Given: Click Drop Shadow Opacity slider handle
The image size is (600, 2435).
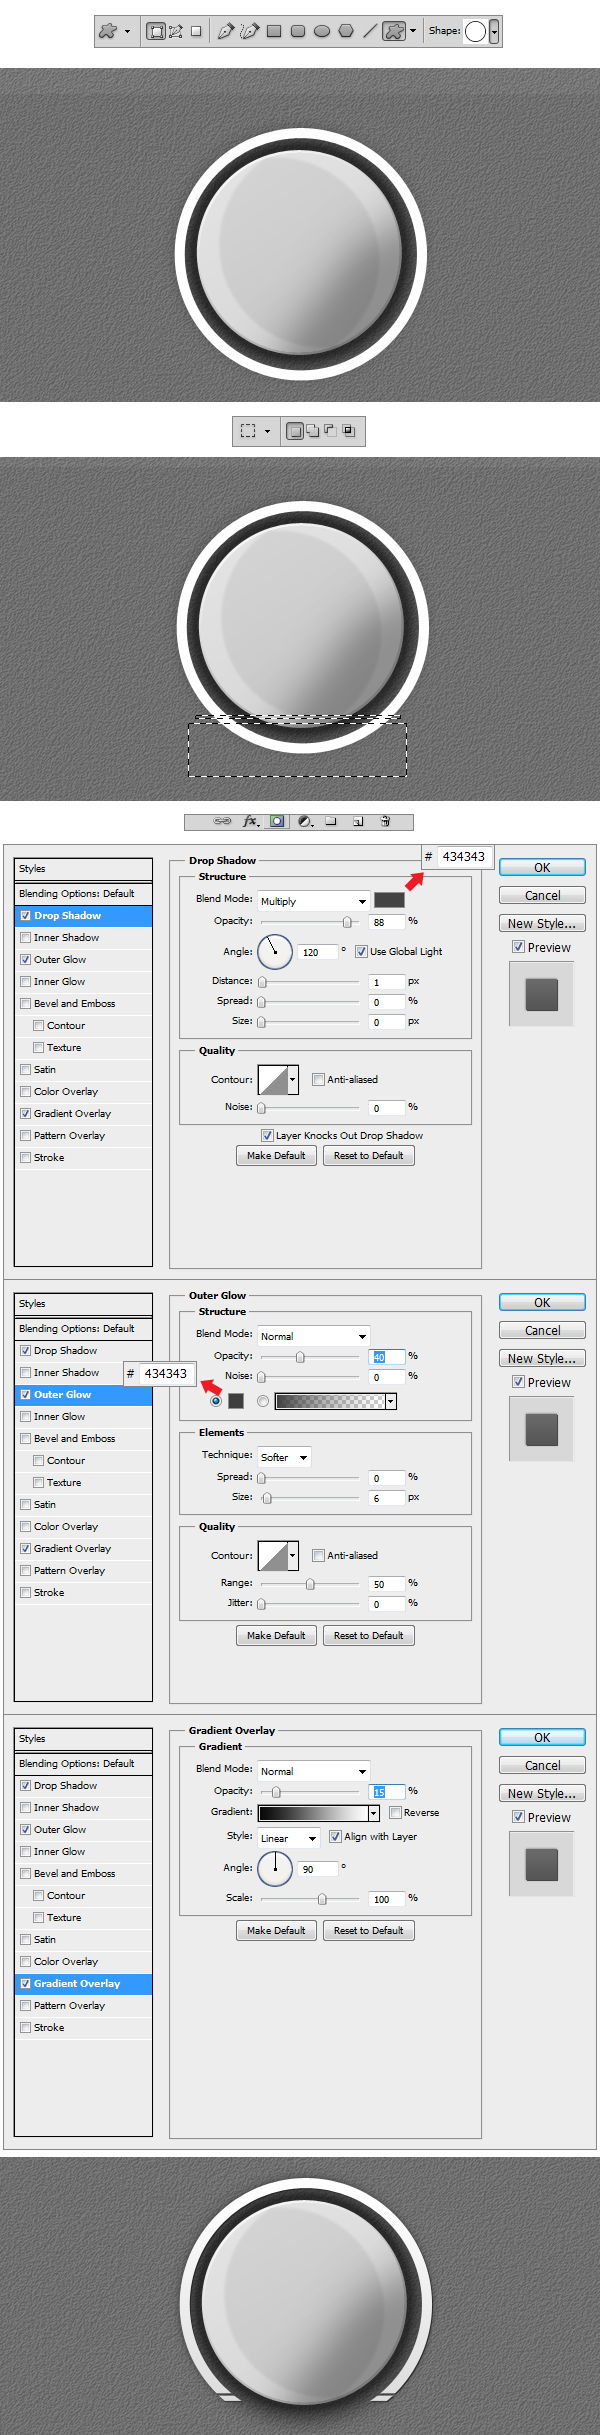Looking at the screenshot, I should (347, 922).
